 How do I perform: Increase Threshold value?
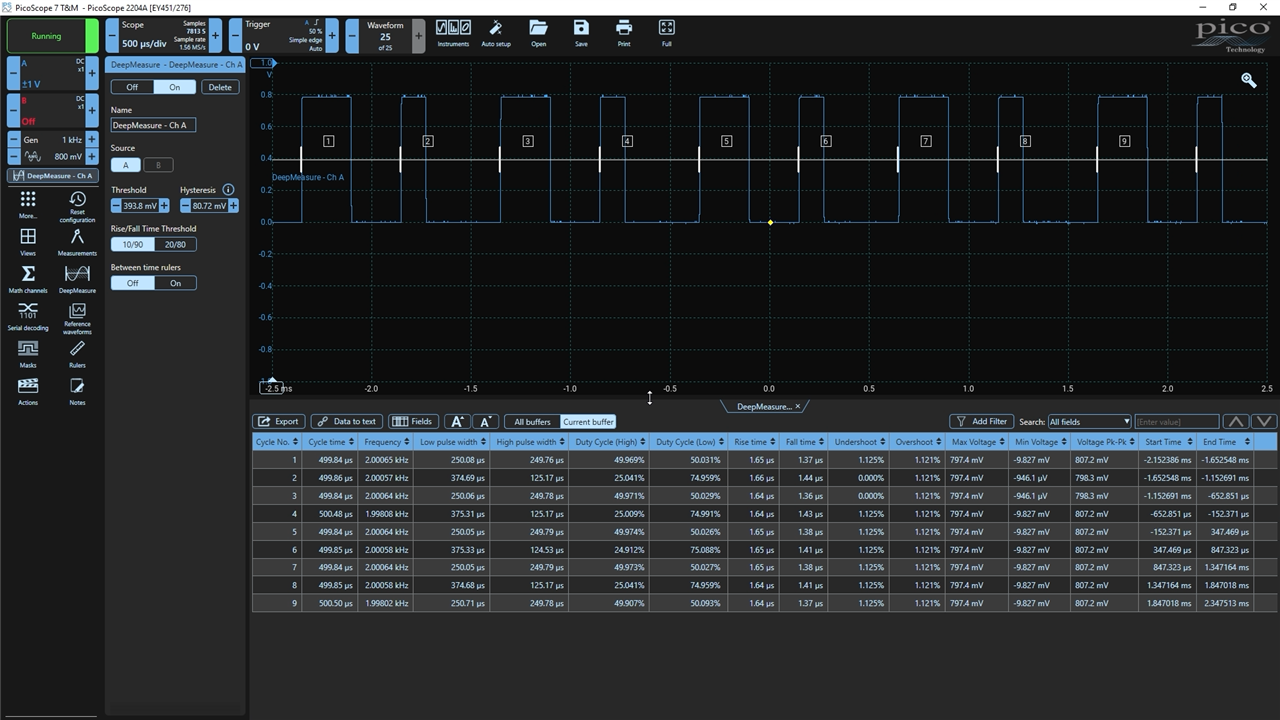click(x=164, y=205)
